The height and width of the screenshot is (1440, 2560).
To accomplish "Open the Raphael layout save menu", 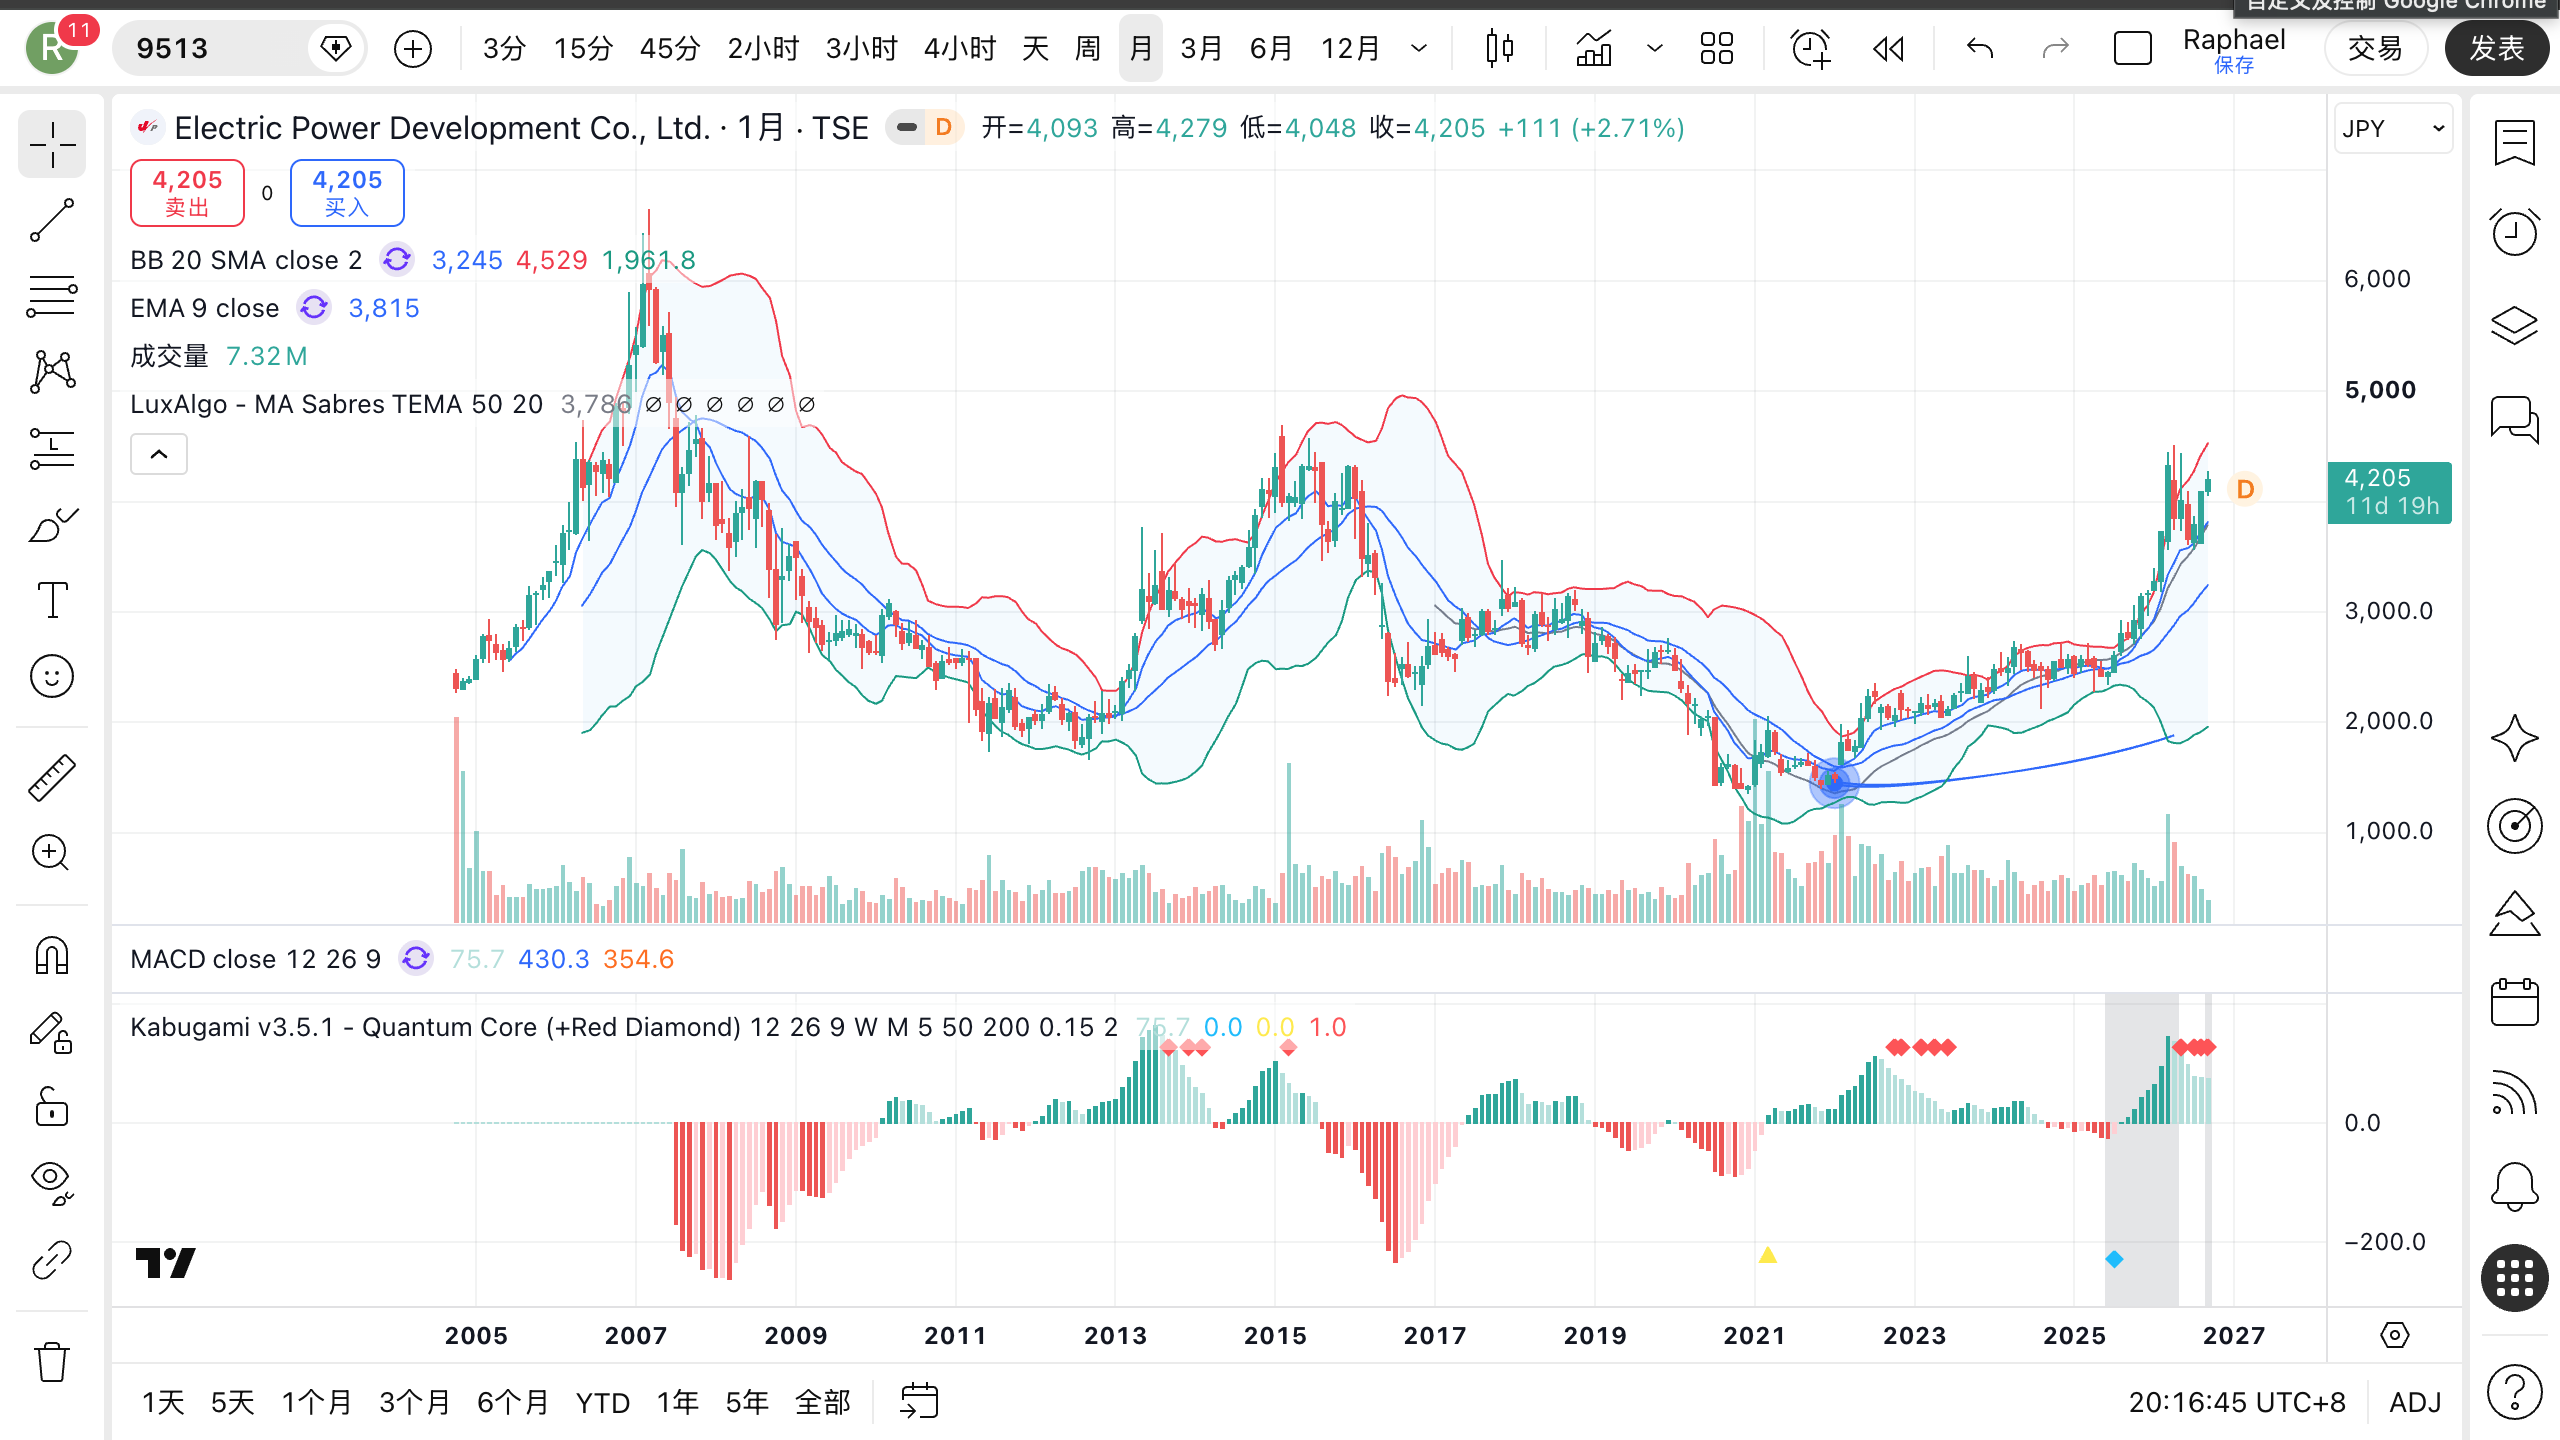I will [2234, 50].
